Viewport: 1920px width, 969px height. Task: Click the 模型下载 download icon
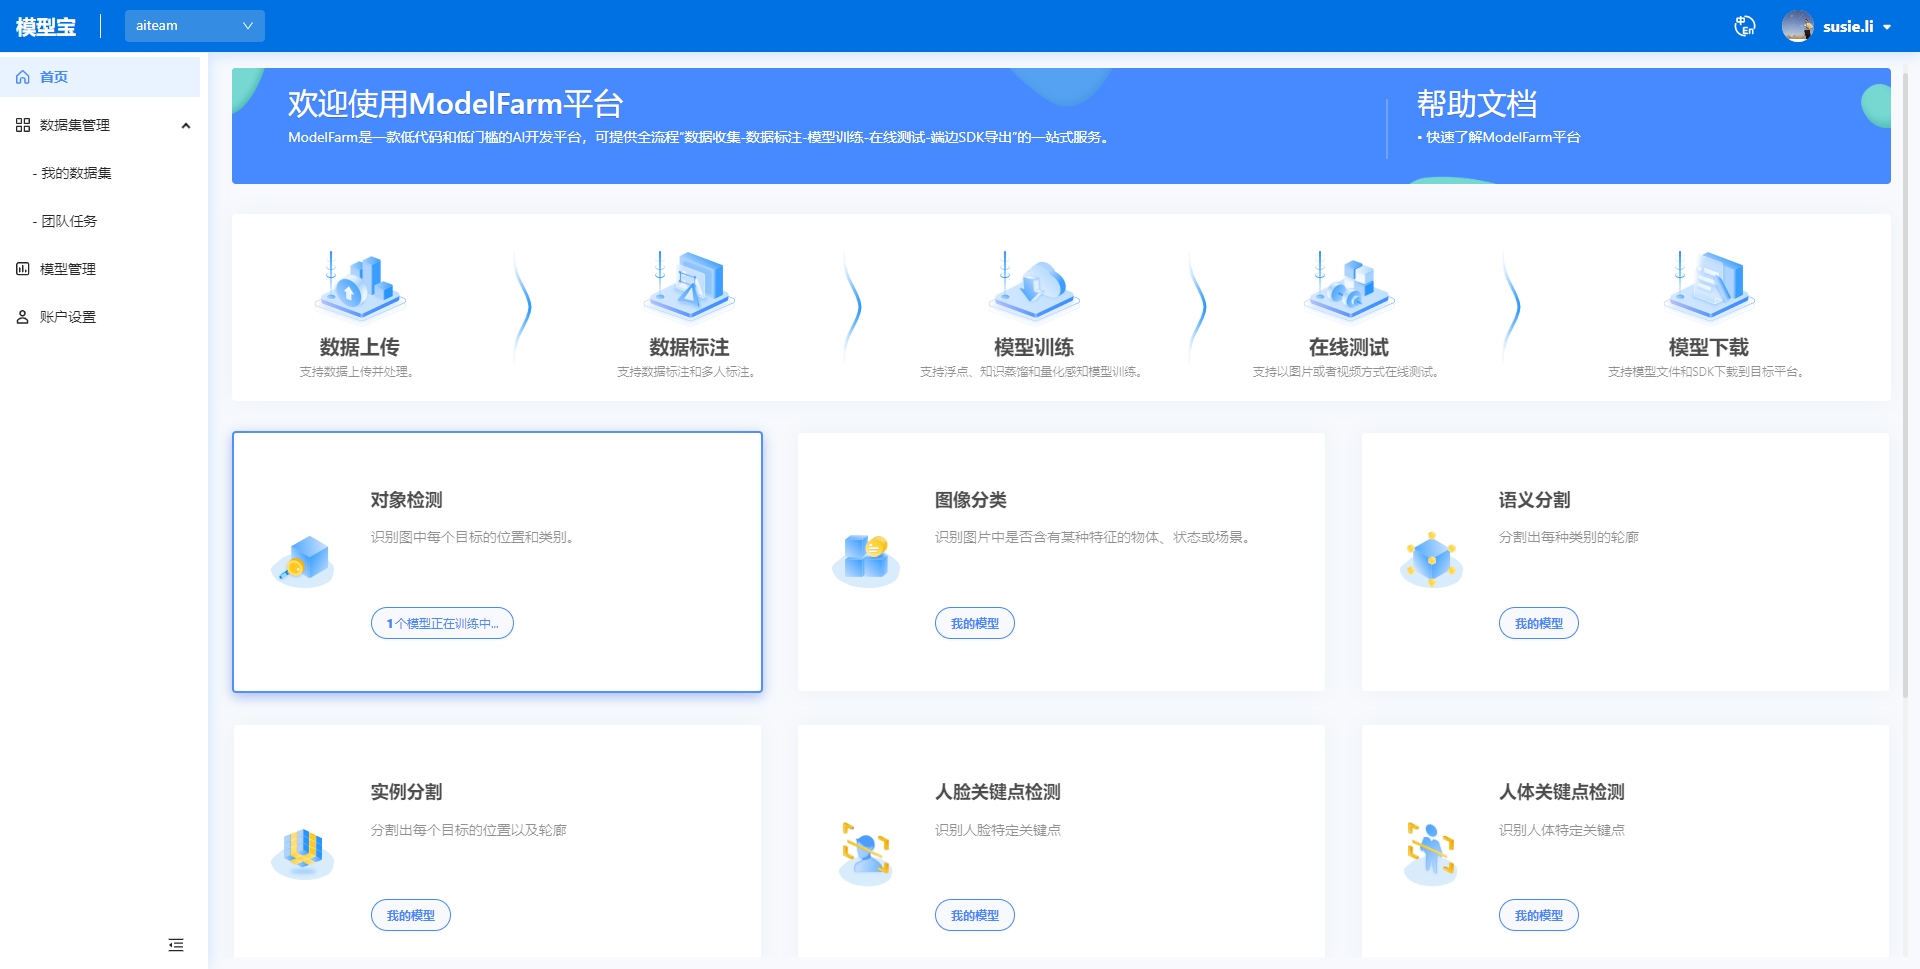pyautogui.click(x=1707, y=288)
